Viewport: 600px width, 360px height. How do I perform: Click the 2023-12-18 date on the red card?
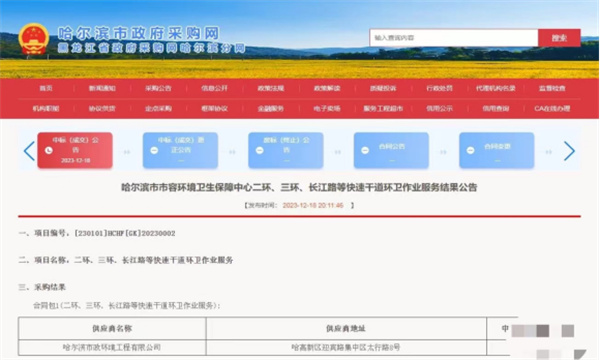click(x=75, y=160)
